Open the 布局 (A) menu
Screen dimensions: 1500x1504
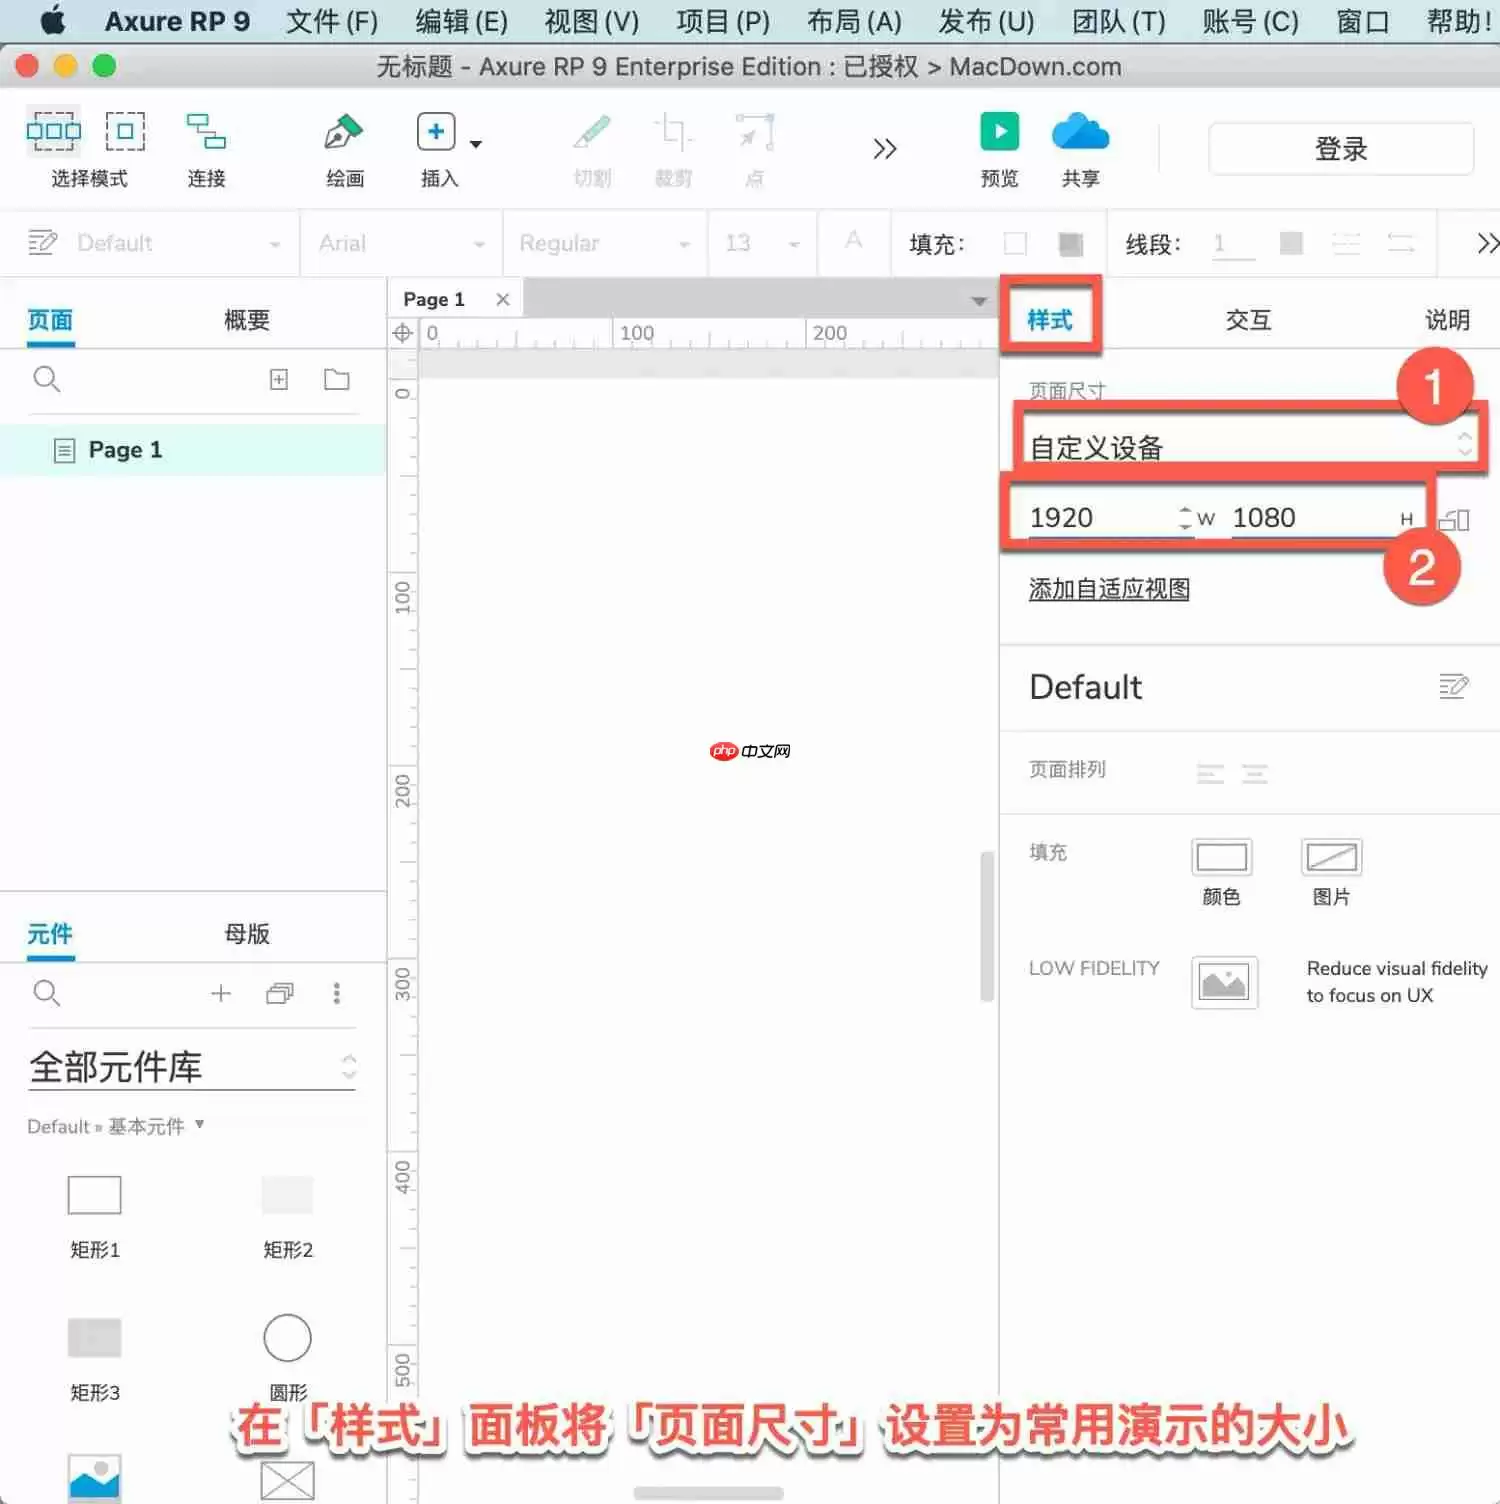coord(853,21)
